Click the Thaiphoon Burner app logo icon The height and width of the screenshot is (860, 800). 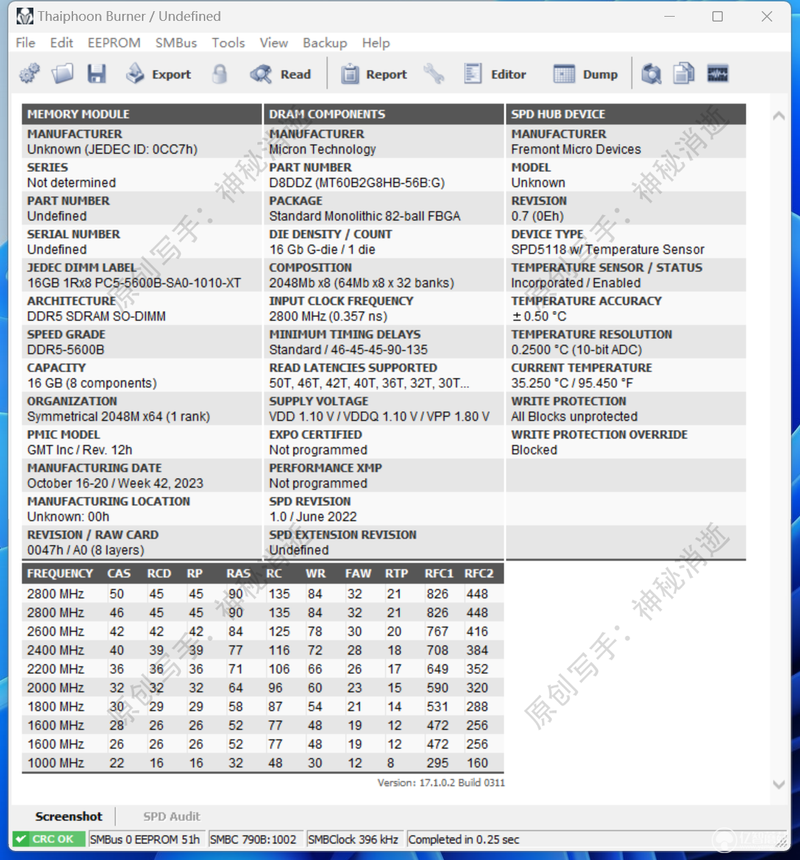tap(24, 16)
